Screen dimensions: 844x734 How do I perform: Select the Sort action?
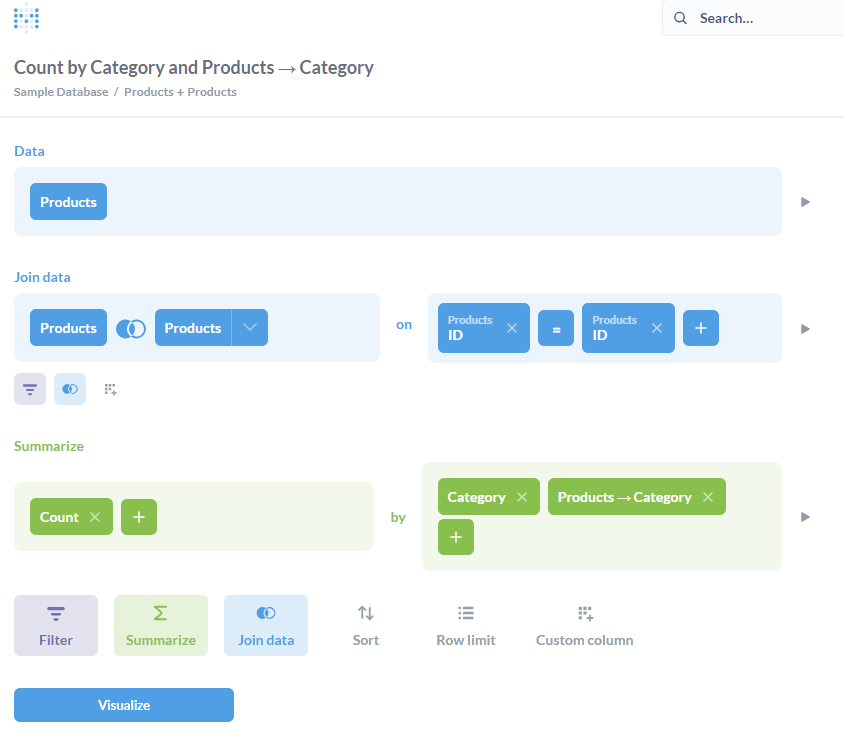366,626
